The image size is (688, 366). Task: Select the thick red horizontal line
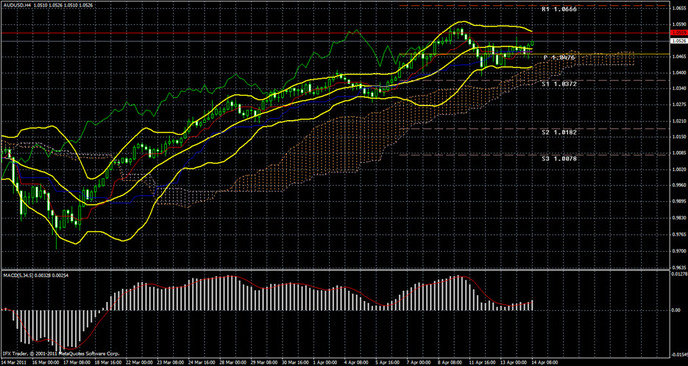pyautogui.click(x=335, y=33)
